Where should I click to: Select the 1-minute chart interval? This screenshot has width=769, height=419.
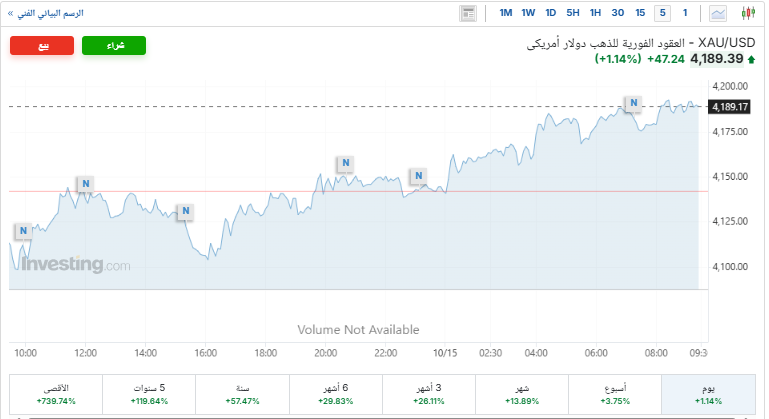pyautogui.click(x=685, y=13)
